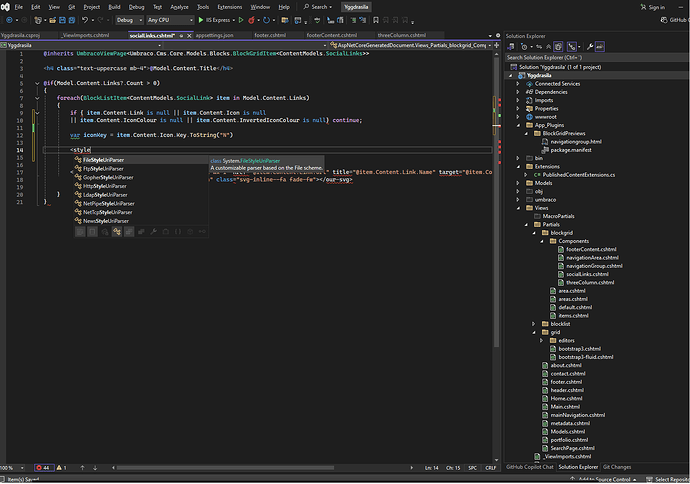Viewport: 690px width, 484px height.
Task: Toggle bookmark icon in main toolbar
Action: (x=376, y=20)
